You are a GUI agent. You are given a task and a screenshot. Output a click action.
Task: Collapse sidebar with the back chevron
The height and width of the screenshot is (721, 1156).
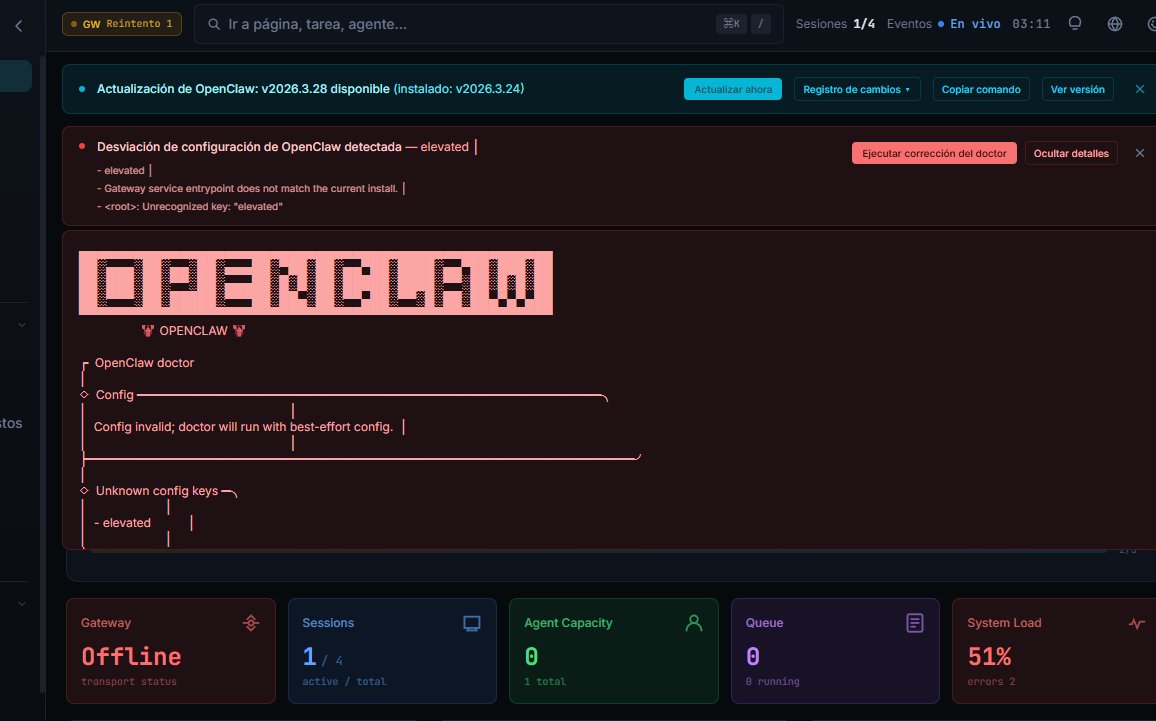pos(19,26)
